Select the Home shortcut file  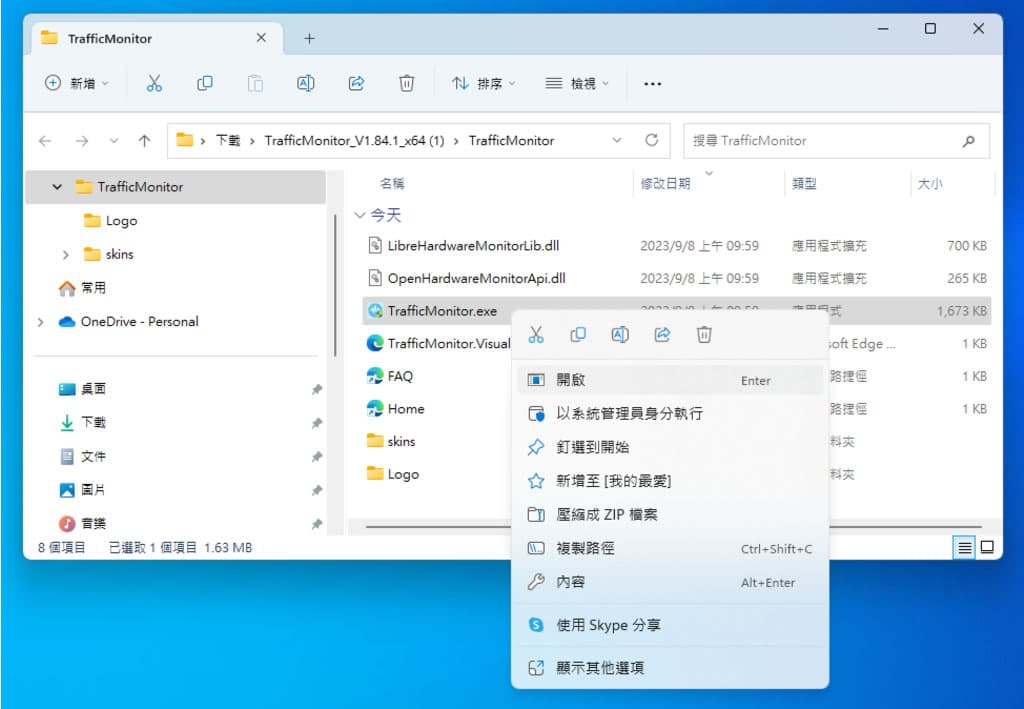(x=396, y=409)
